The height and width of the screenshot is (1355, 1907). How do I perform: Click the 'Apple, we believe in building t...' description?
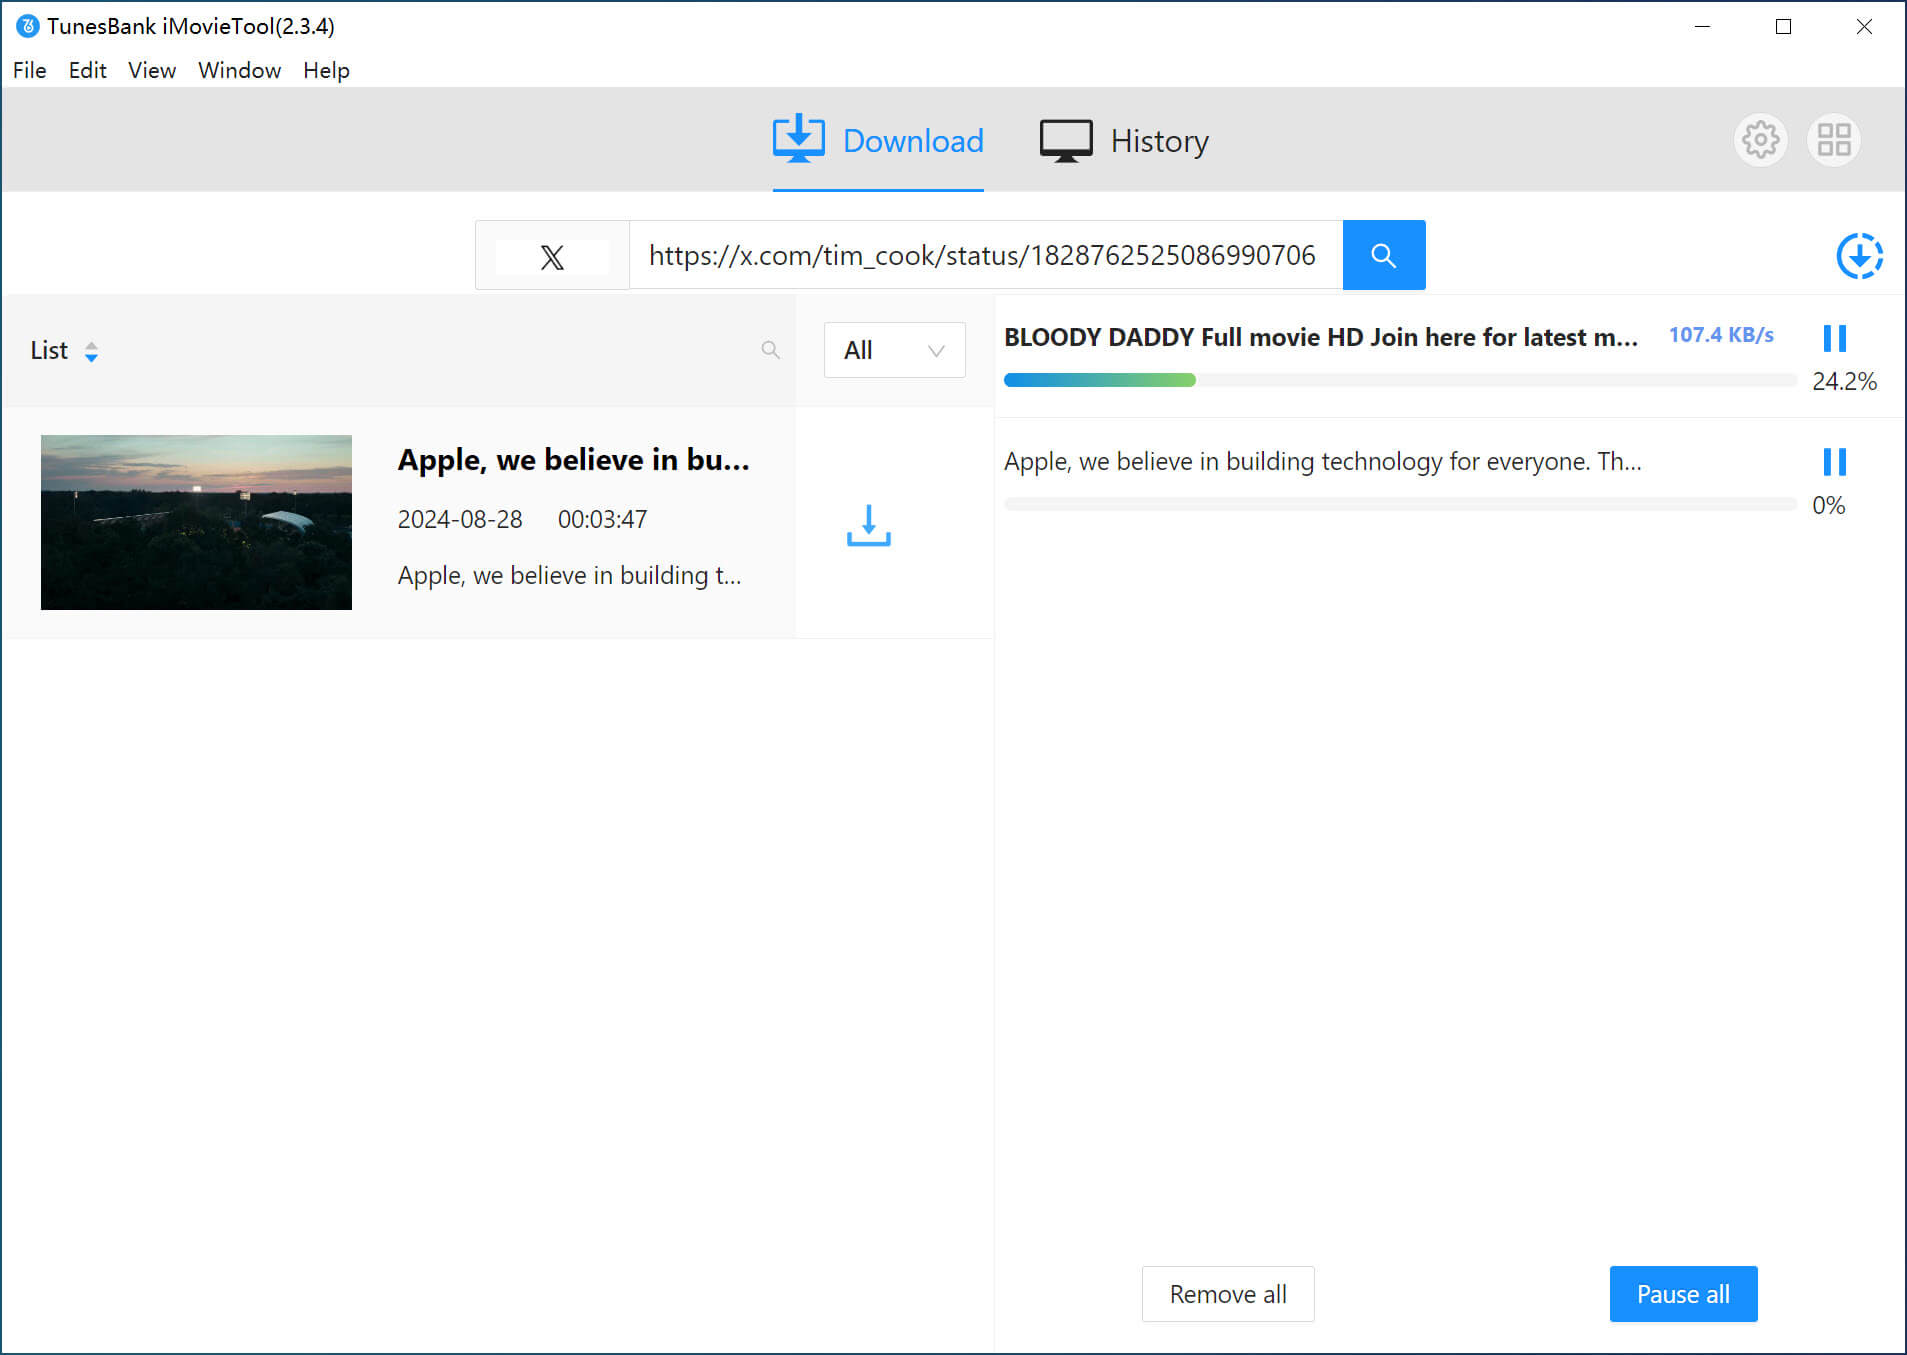tap(569, 575)
